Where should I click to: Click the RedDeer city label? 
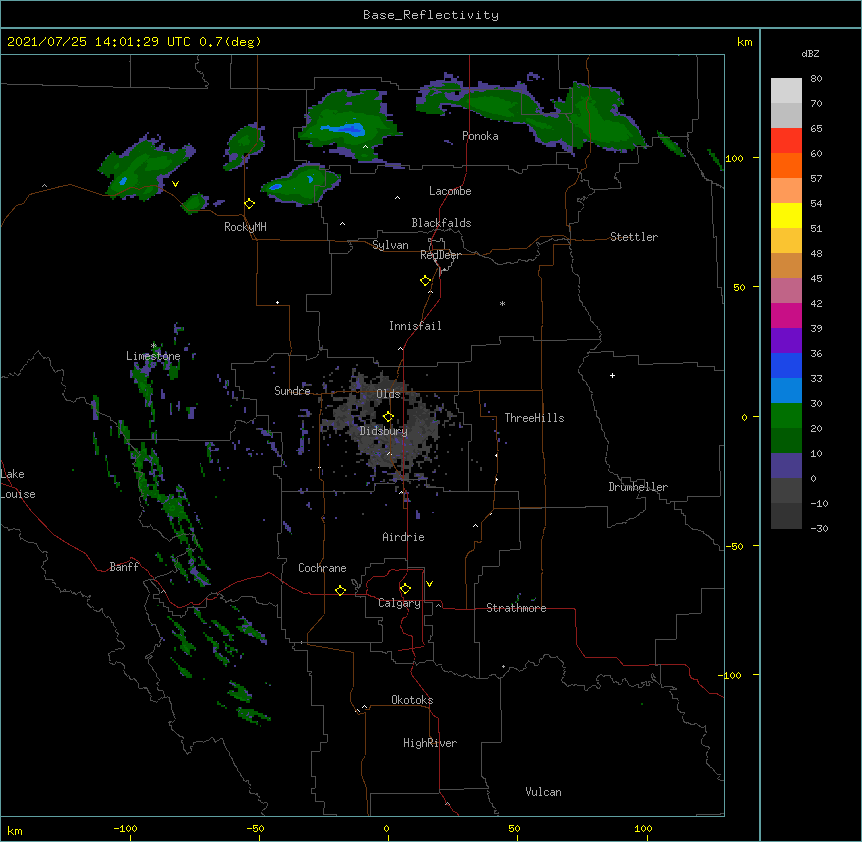click(440, 255)
